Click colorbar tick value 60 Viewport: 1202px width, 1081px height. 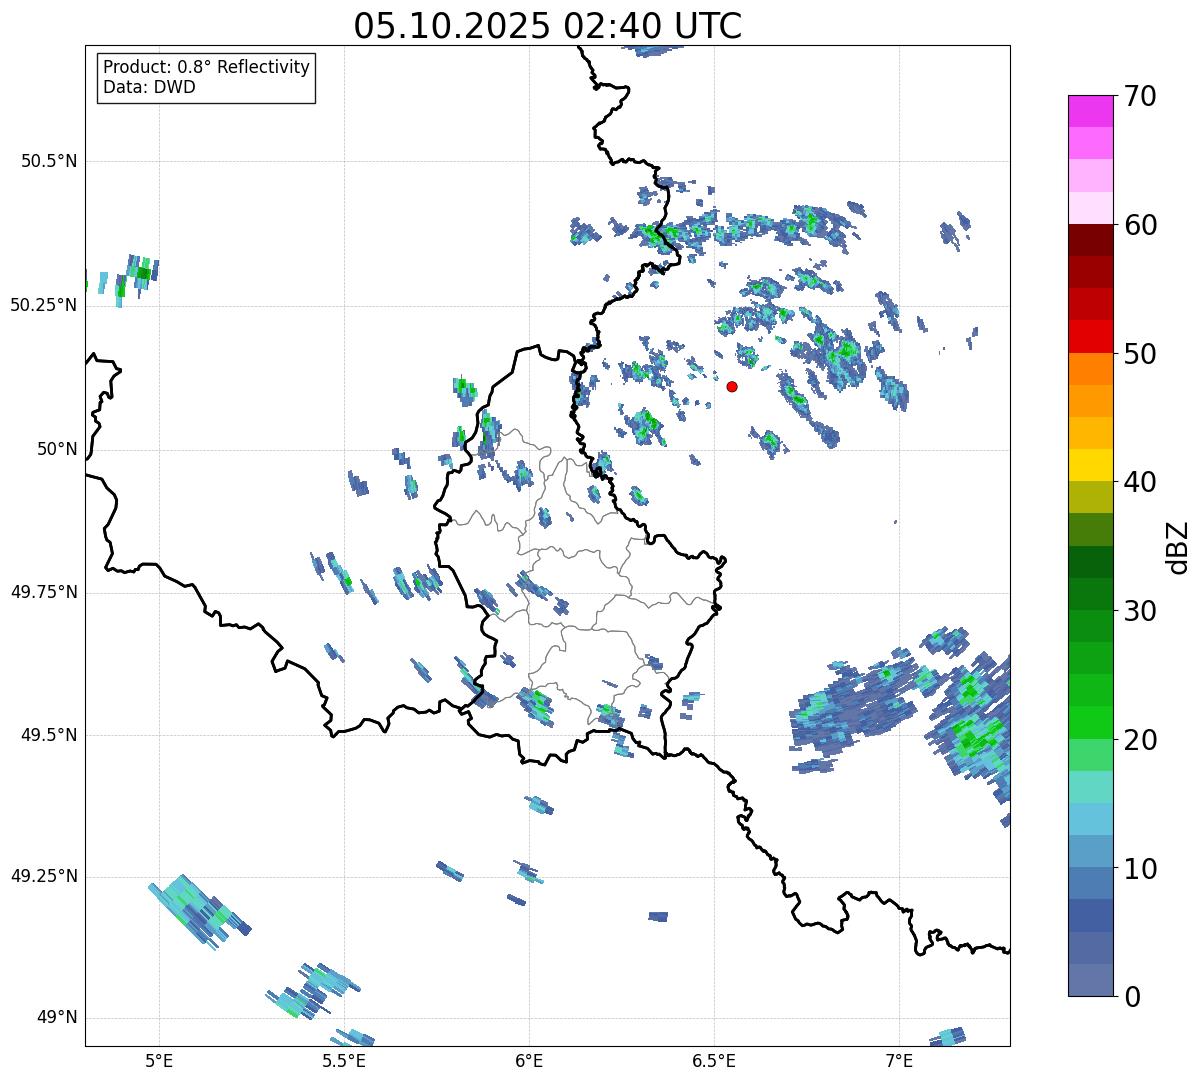click(x=1140, y=225)
